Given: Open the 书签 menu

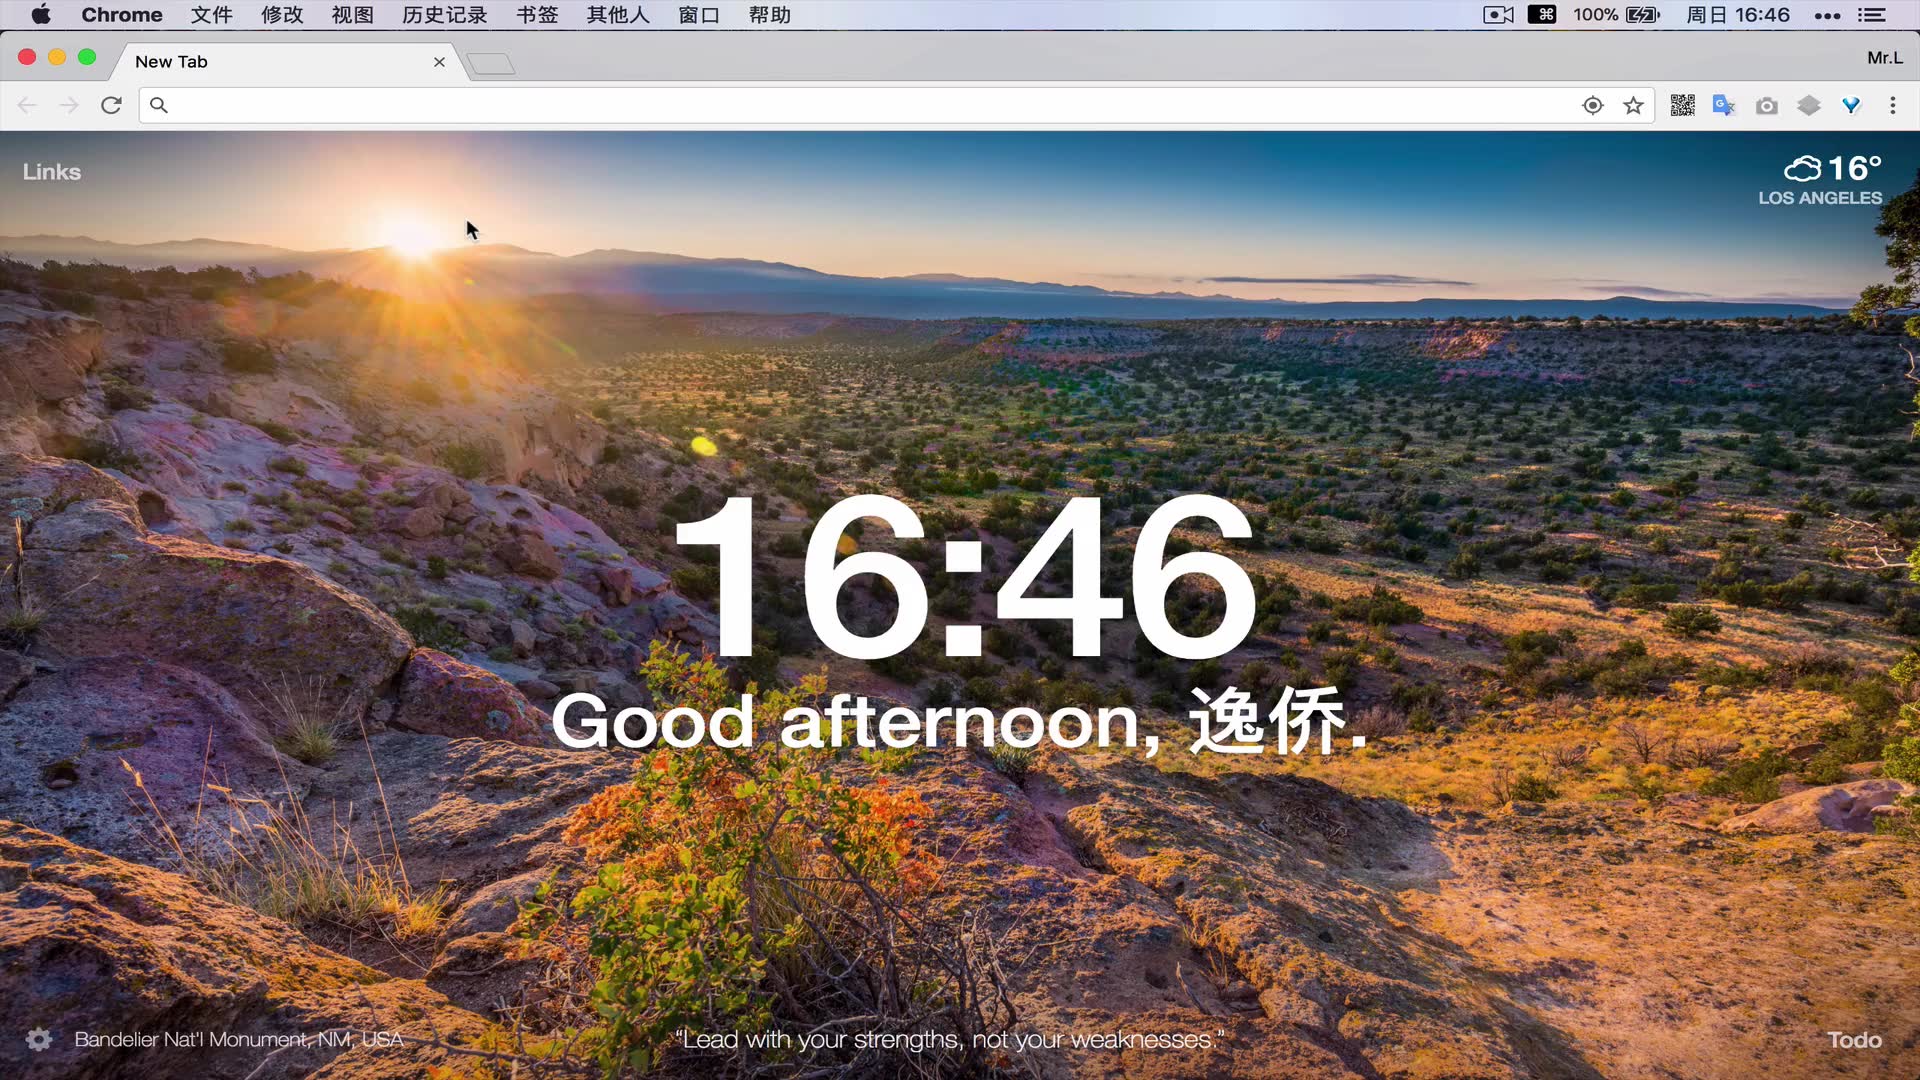Looking at the screenshot, I should (537, 15).
